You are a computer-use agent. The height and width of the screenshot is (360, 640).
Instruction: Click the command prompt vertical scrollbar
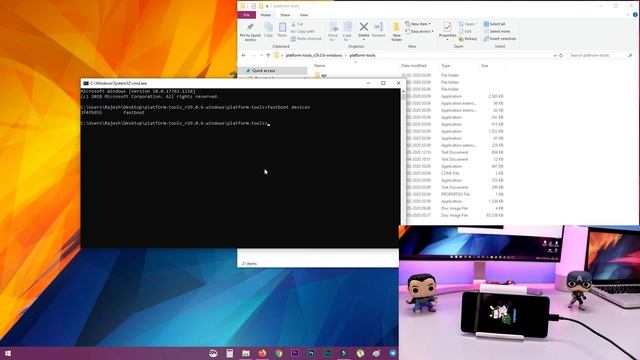[403, 156]
